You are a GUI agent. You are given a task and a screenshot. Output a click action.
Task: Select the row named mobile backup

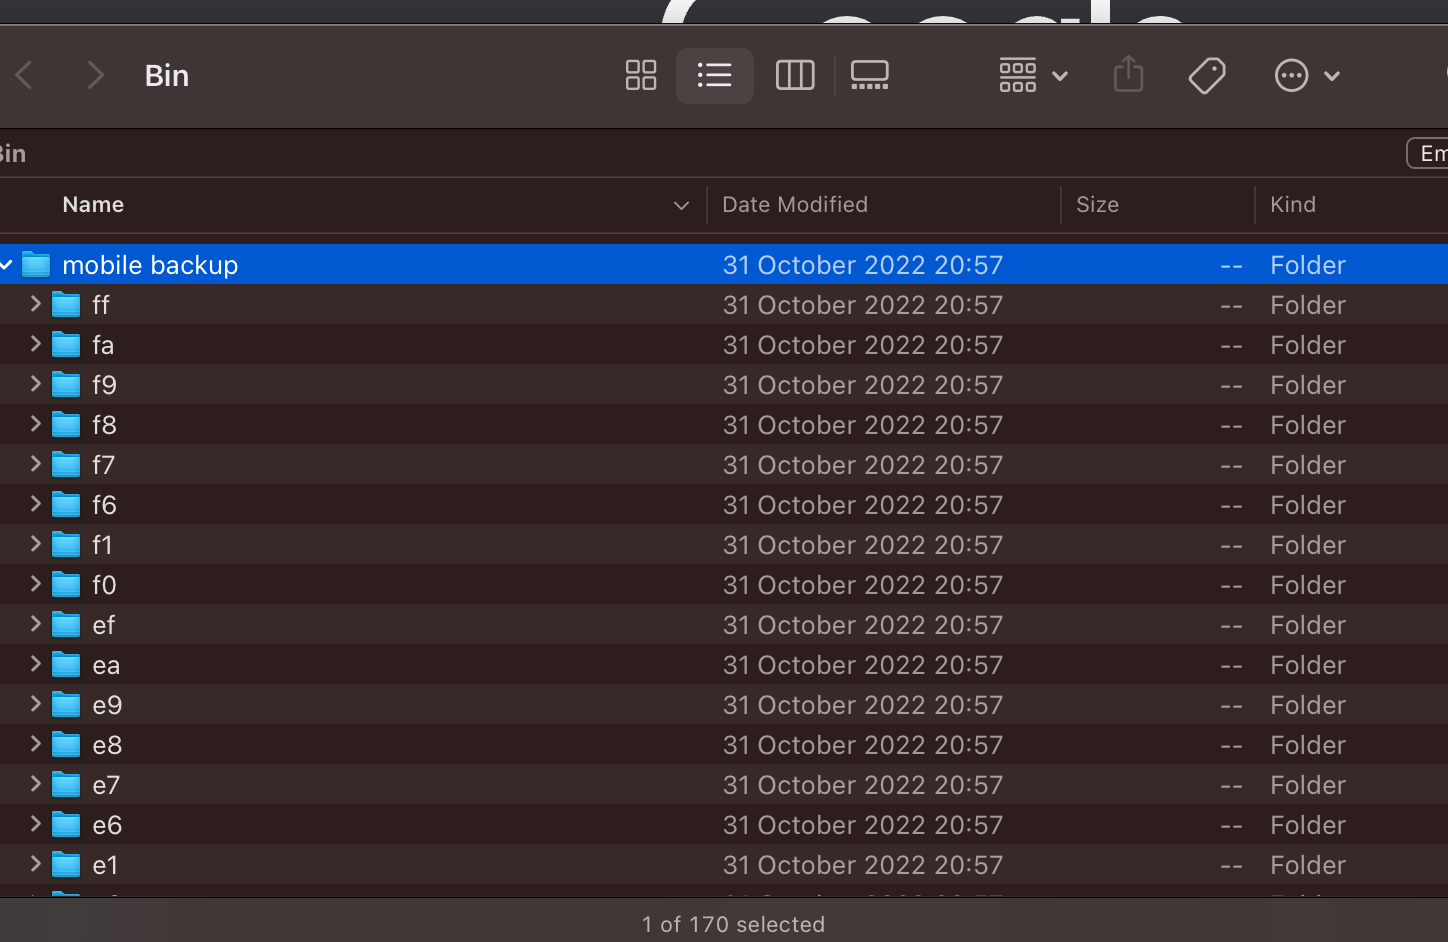coord(724,264)
